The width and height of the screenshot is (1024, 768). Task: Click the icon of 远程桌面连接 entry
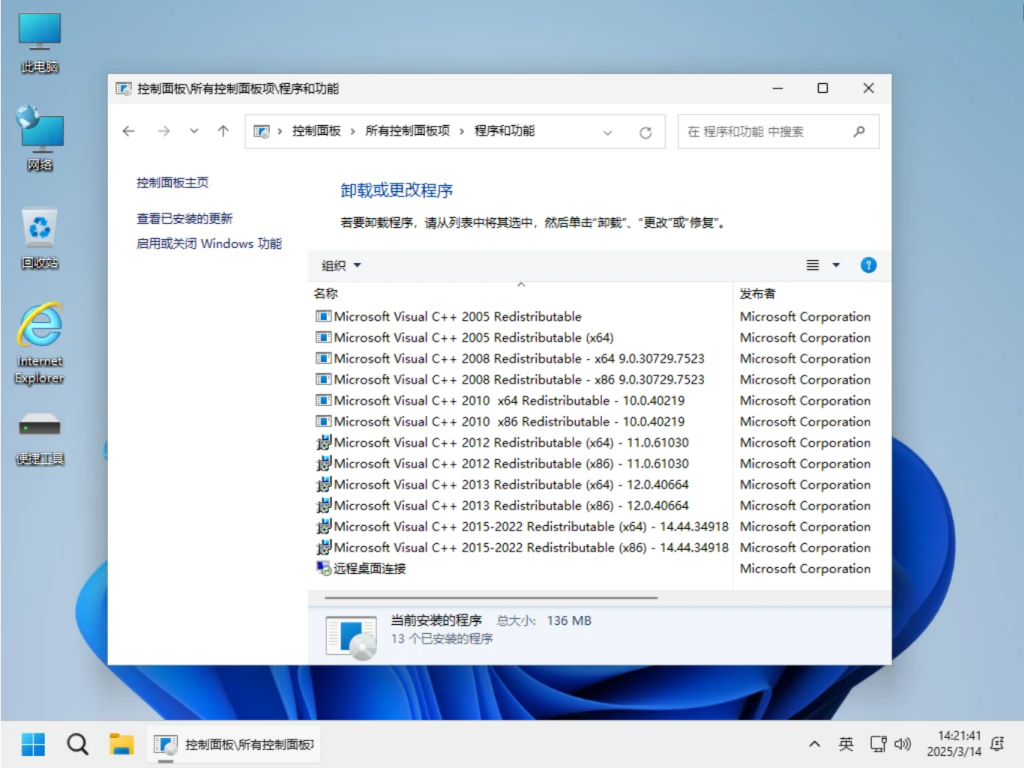click(323, 568)
